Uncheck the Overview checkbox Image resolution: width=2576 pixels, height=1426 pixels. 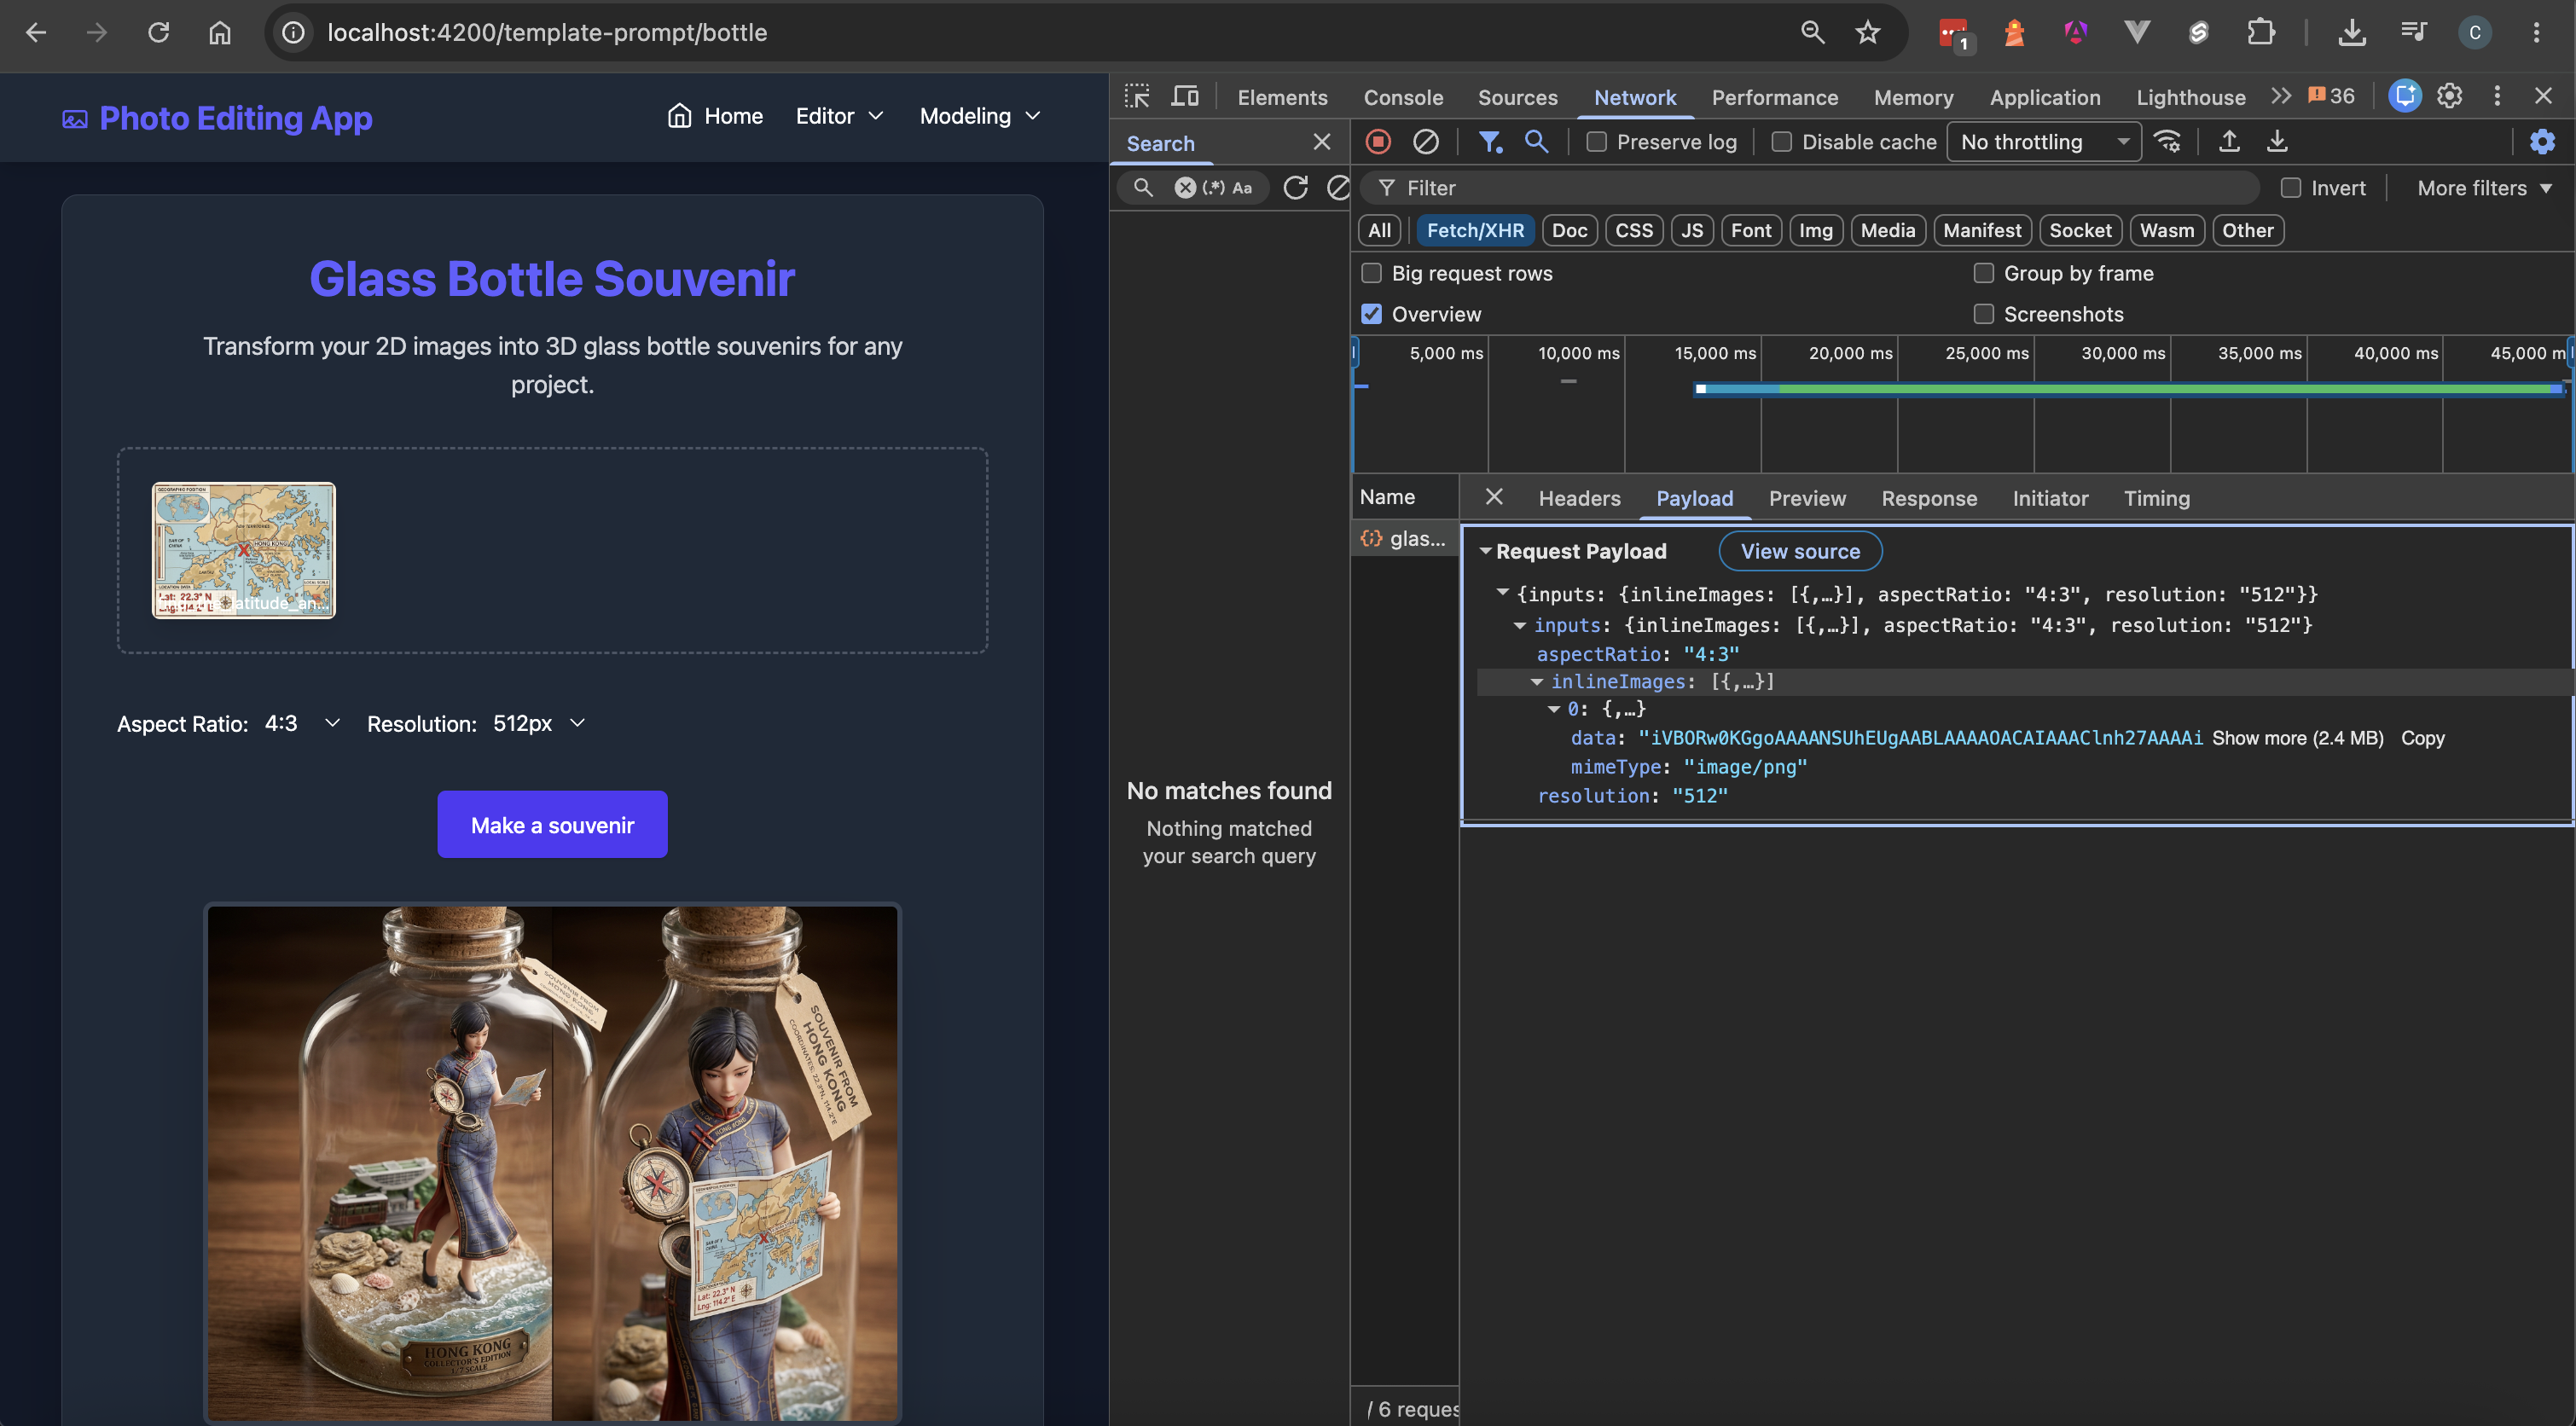pos(1371,314)
